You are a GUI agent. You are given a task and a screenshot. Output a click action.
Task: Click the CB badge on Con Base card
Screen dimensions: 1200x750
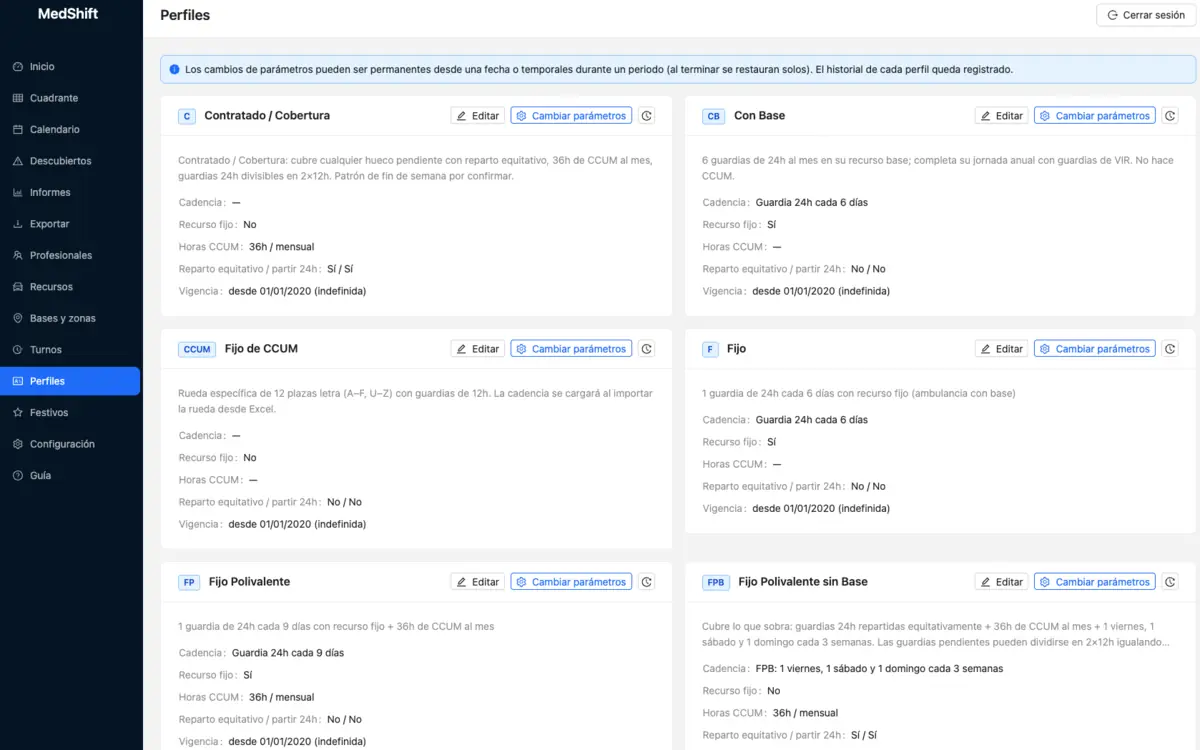(714, 116)
